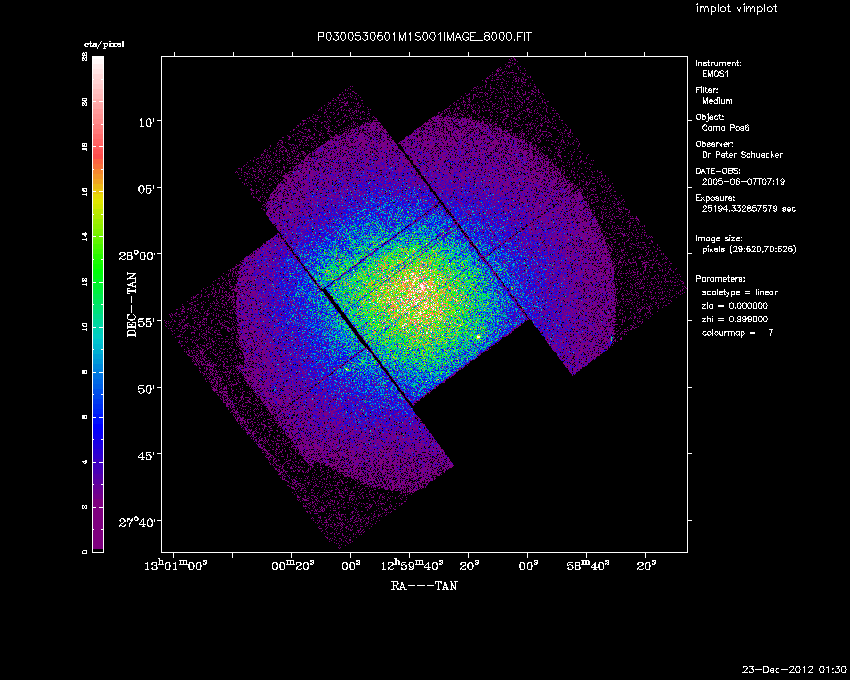
Task: Click the 'Filter:' label
Action: pyautogui.click(x=707, y=90)
